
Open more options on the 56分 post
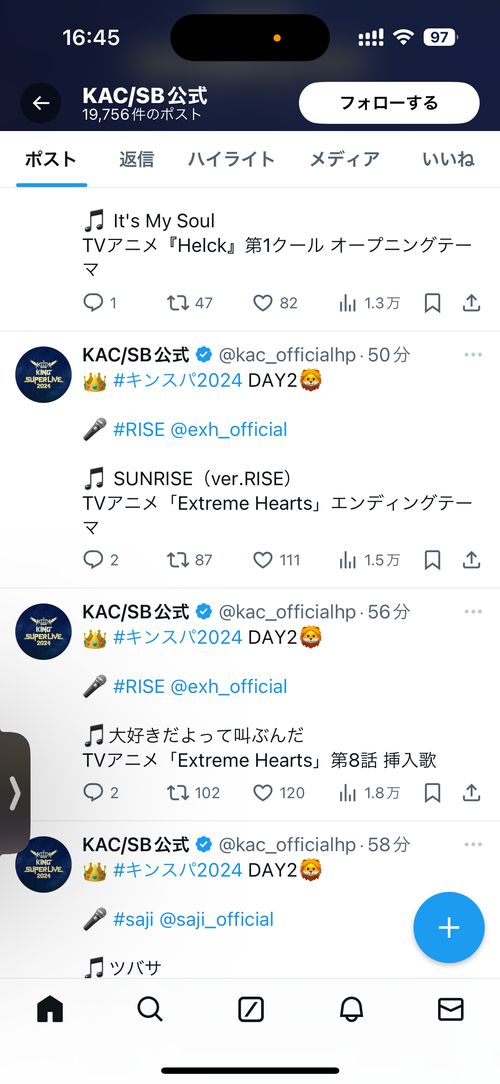click(473, 612)
